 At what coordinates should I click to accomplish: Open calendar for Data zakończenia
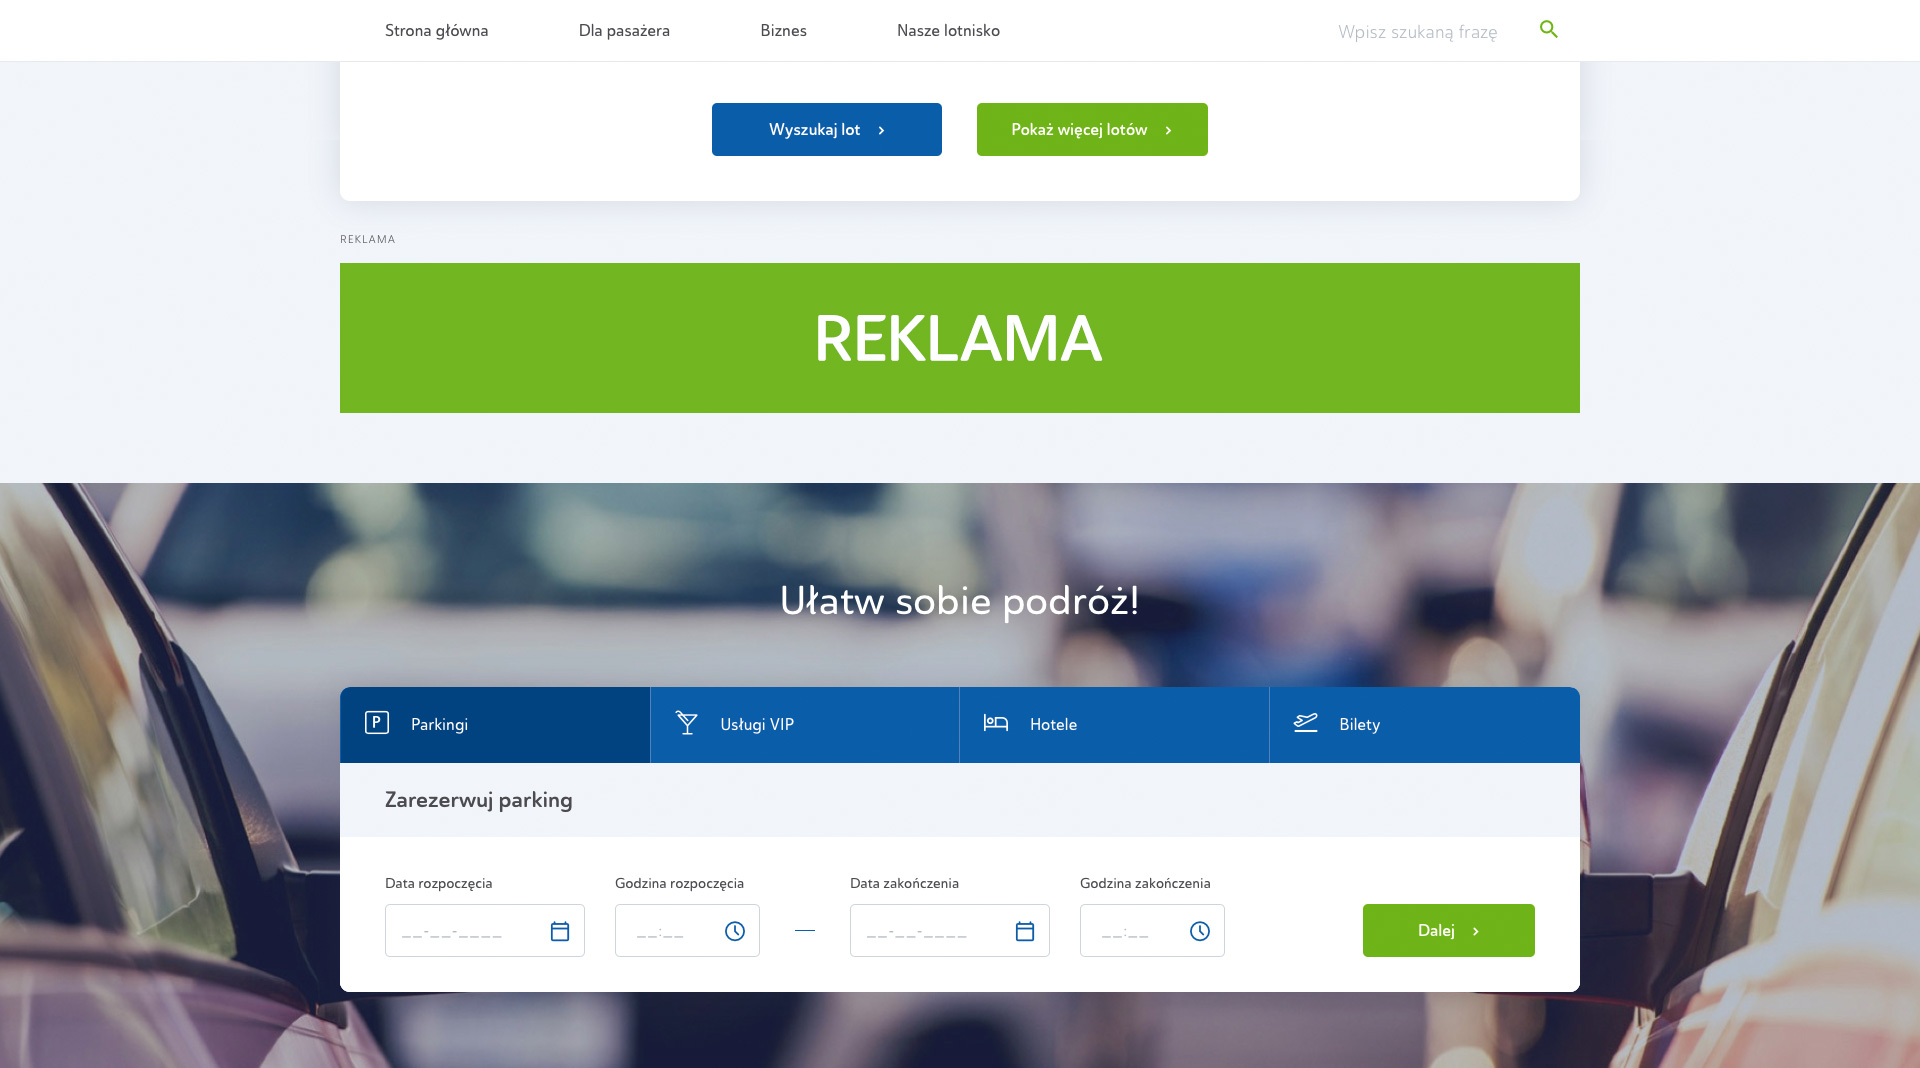tap(1025, 931)
